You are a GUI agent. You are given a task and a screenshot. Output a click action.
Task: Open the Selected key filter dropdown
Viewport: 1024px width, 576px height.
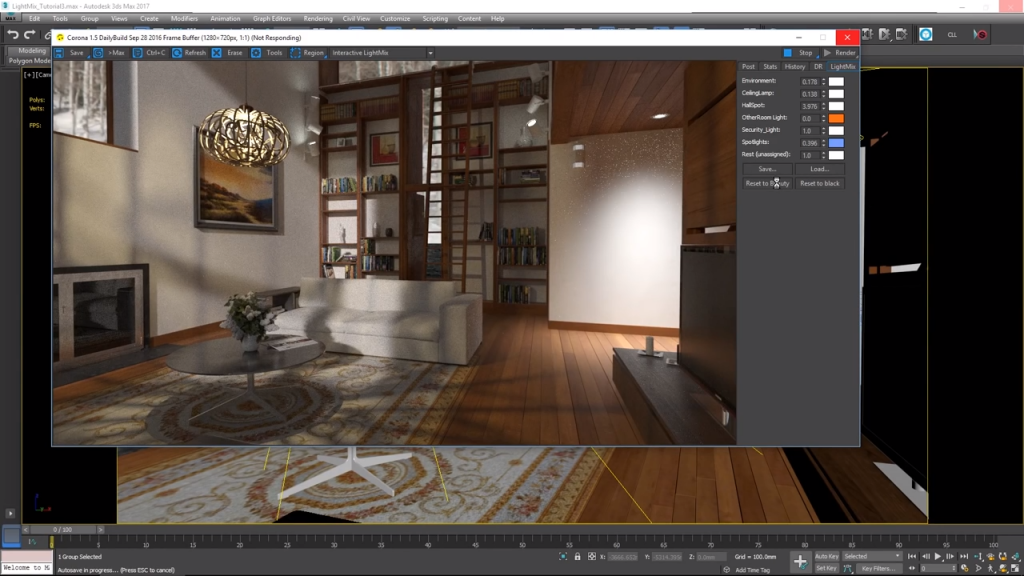[871, 556]
